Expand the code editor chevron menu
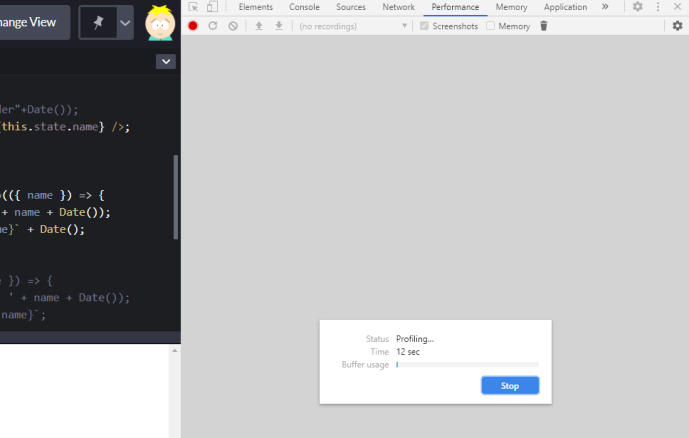Screen dimensions: 689x438 click(x=166, y=62)
